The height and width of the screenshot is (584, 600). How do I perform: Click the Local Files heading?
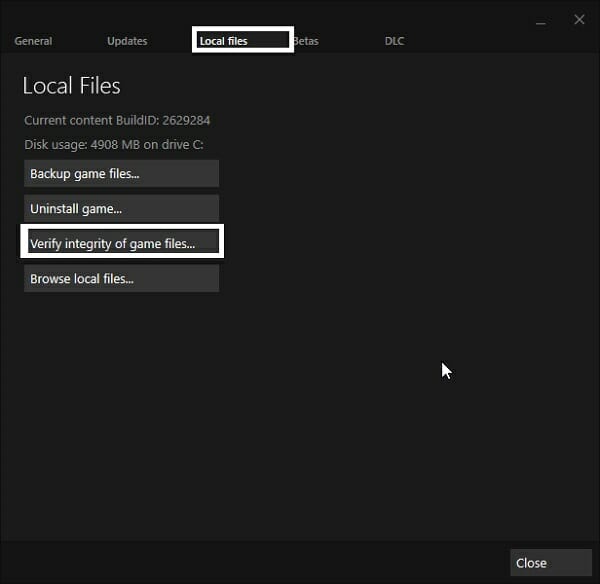click(x=72, y=86)
